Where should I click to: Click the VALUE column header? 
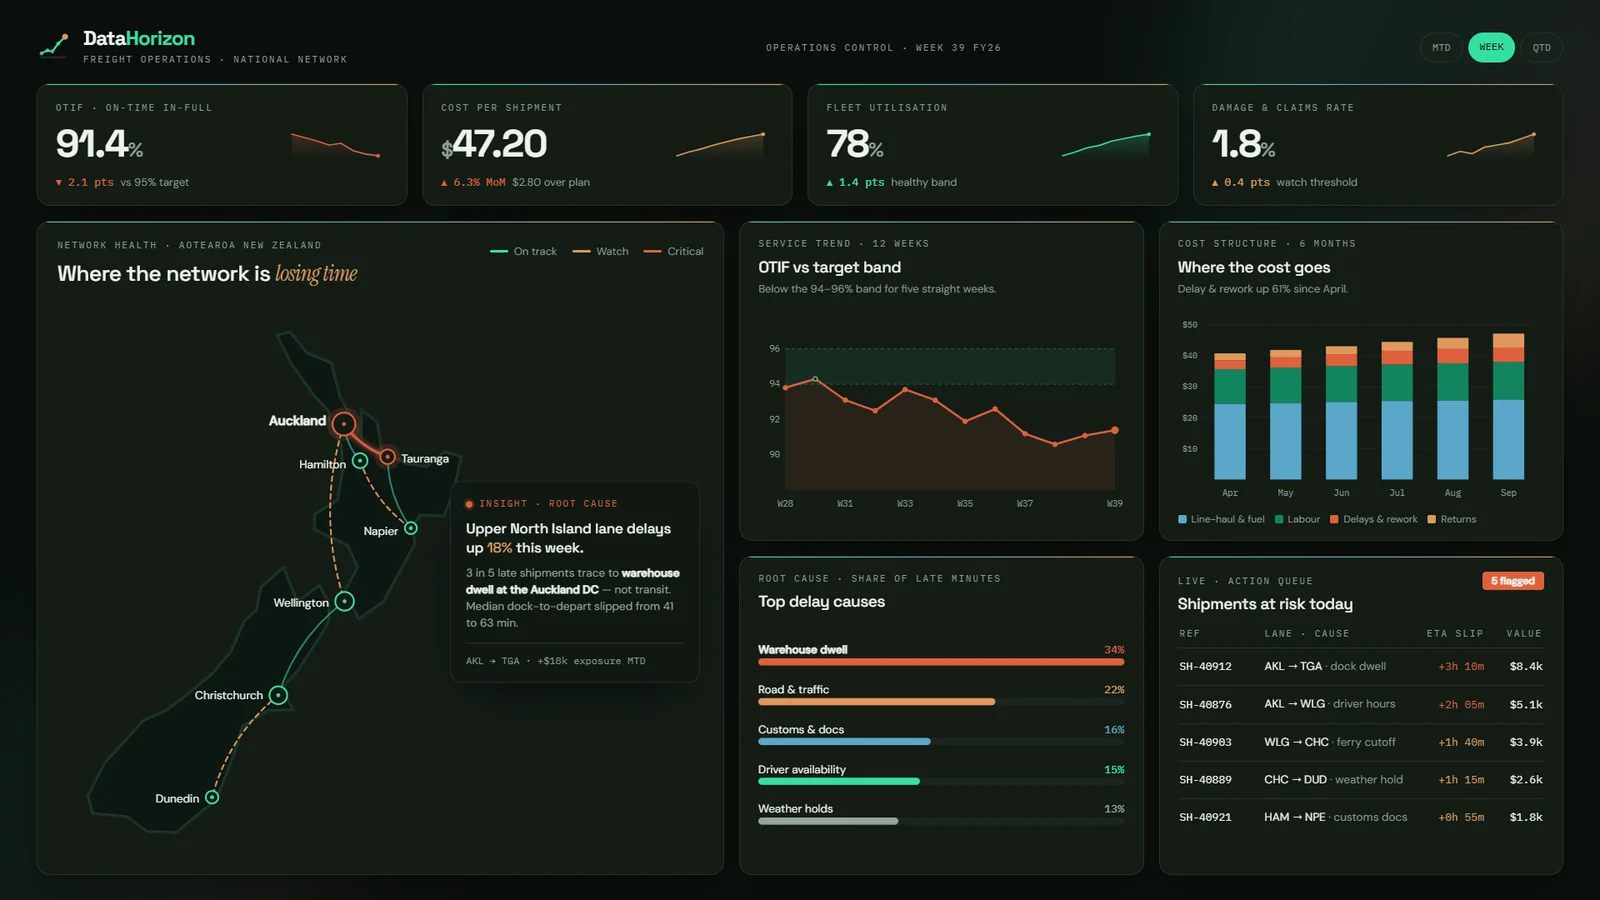tap(1524, 633)
